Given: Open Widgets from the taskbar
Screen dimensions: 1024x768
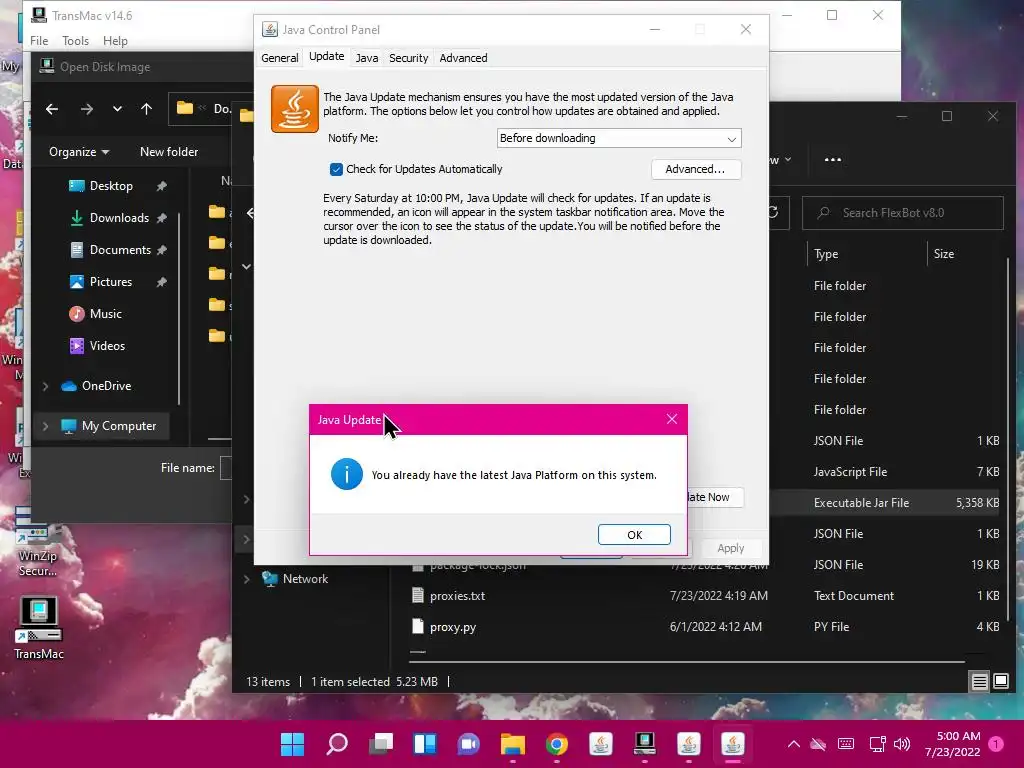Looking at the screenshot, I should click(424, 744).
